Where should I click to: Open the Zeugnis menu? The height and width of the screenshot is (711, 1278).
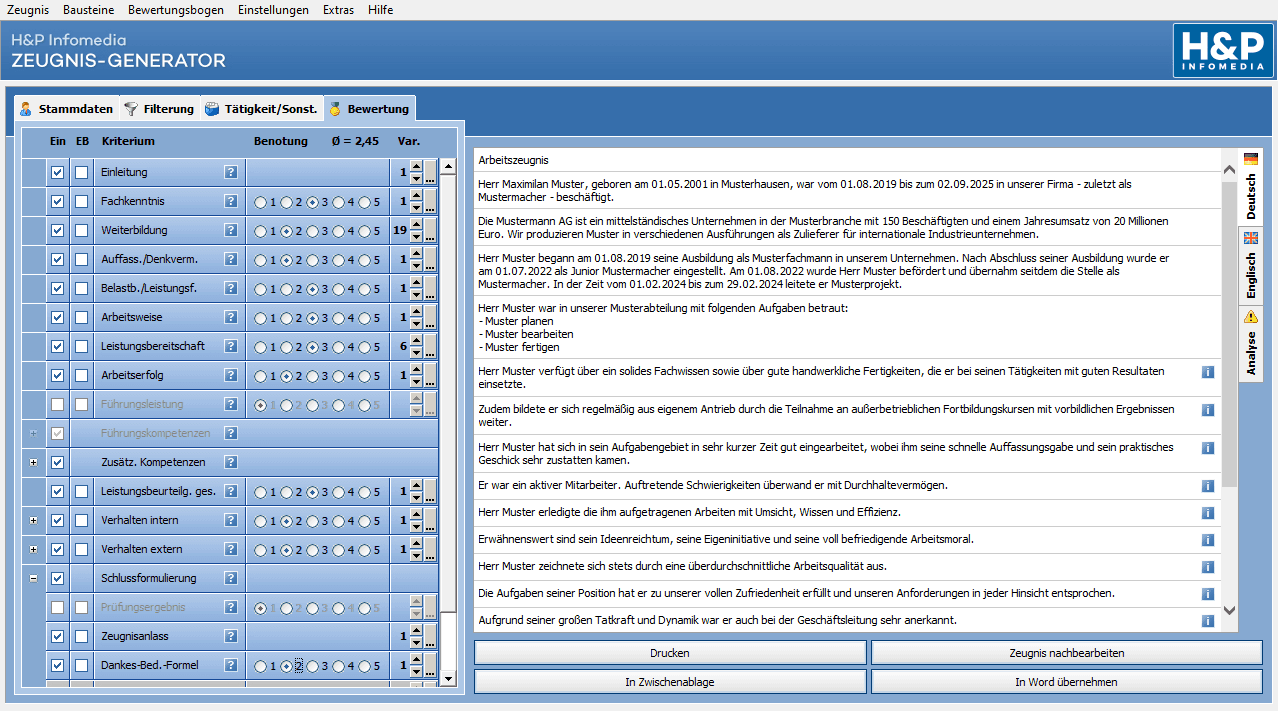28,9
